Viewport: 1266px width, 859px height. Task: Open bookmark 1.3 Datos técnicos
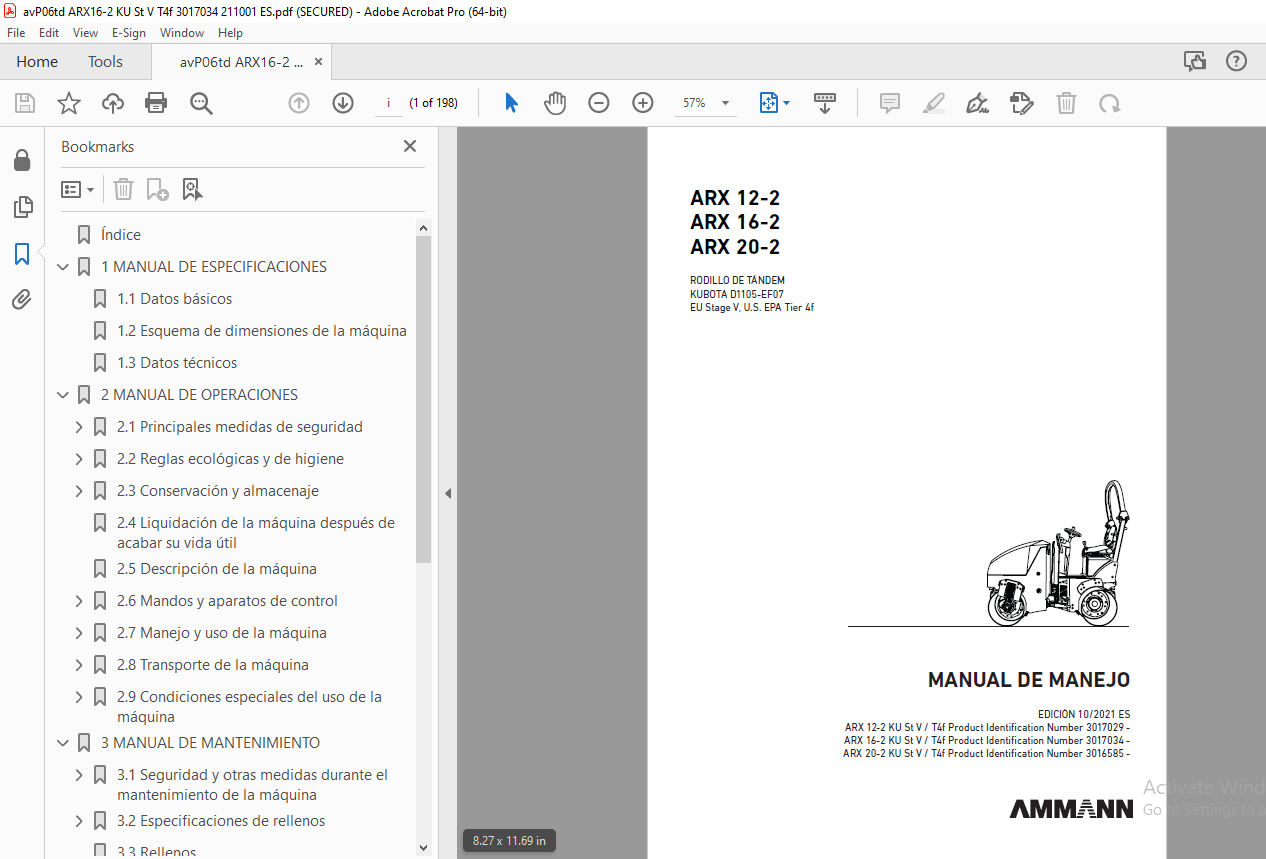[177, 363]
